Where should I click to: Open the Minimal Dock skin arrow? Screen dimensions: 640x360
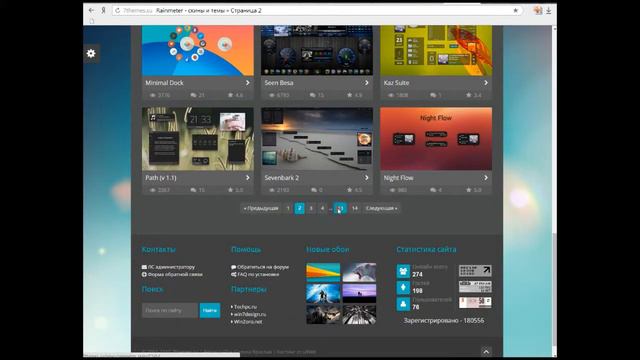pyautogui.click(x=247, y=83)
